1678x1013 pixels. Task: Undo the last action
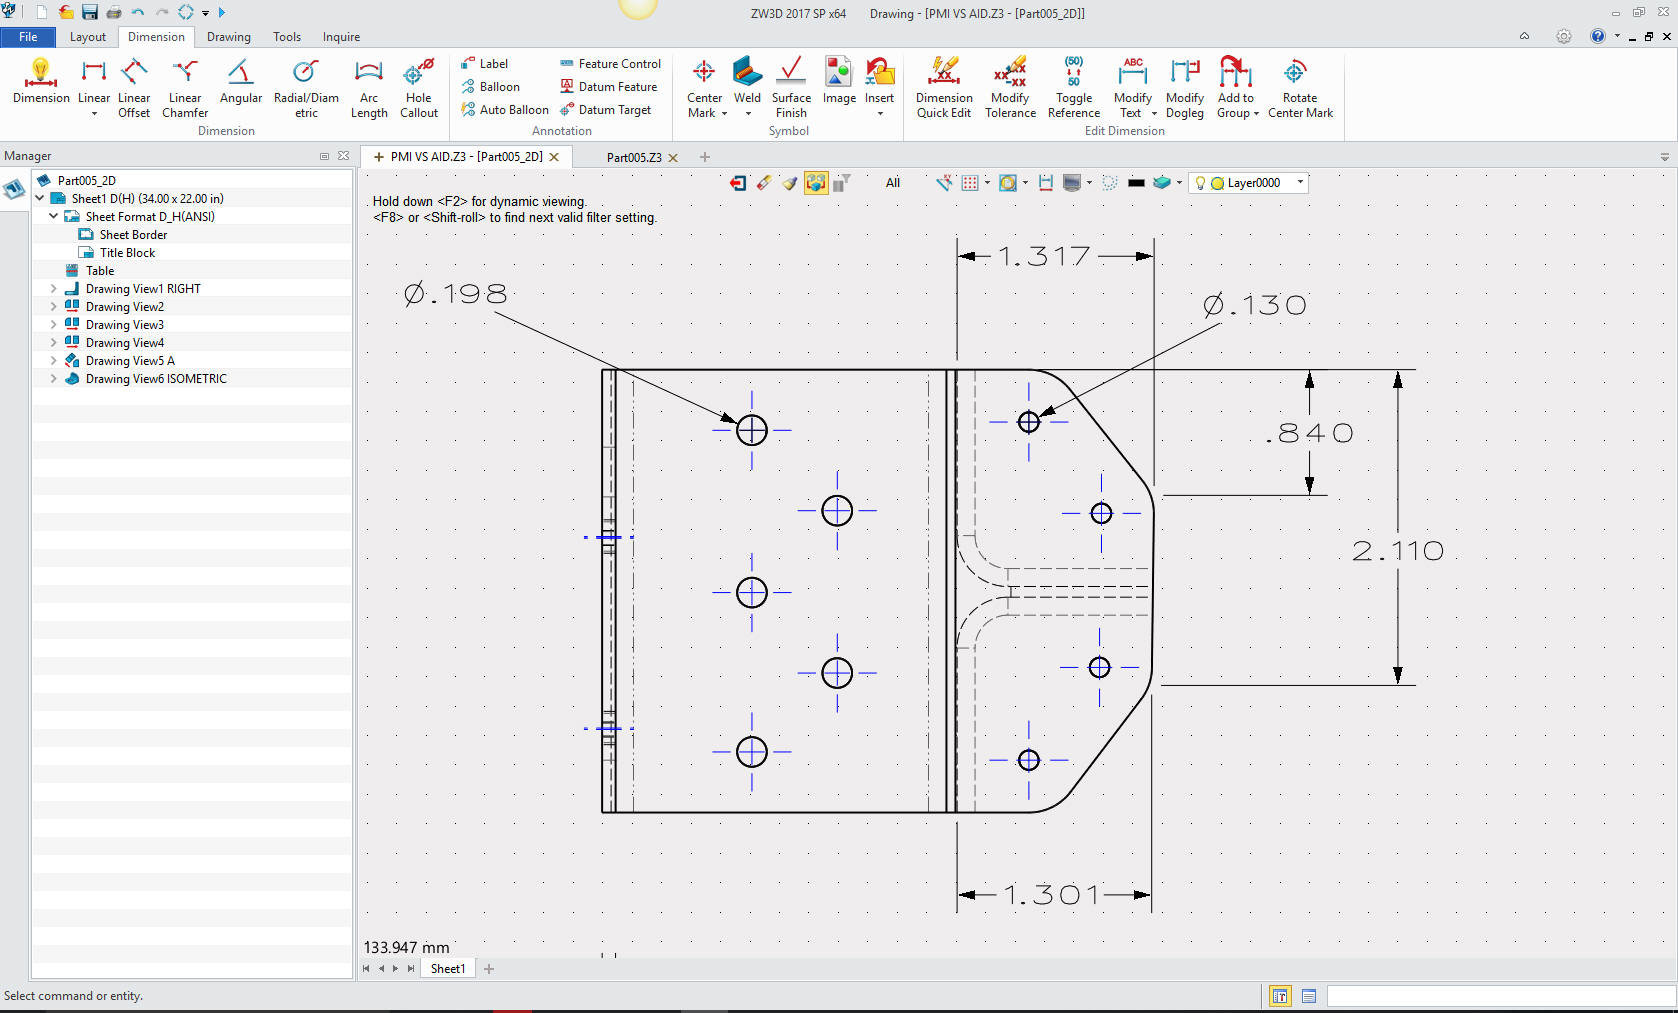pos(138,12)
